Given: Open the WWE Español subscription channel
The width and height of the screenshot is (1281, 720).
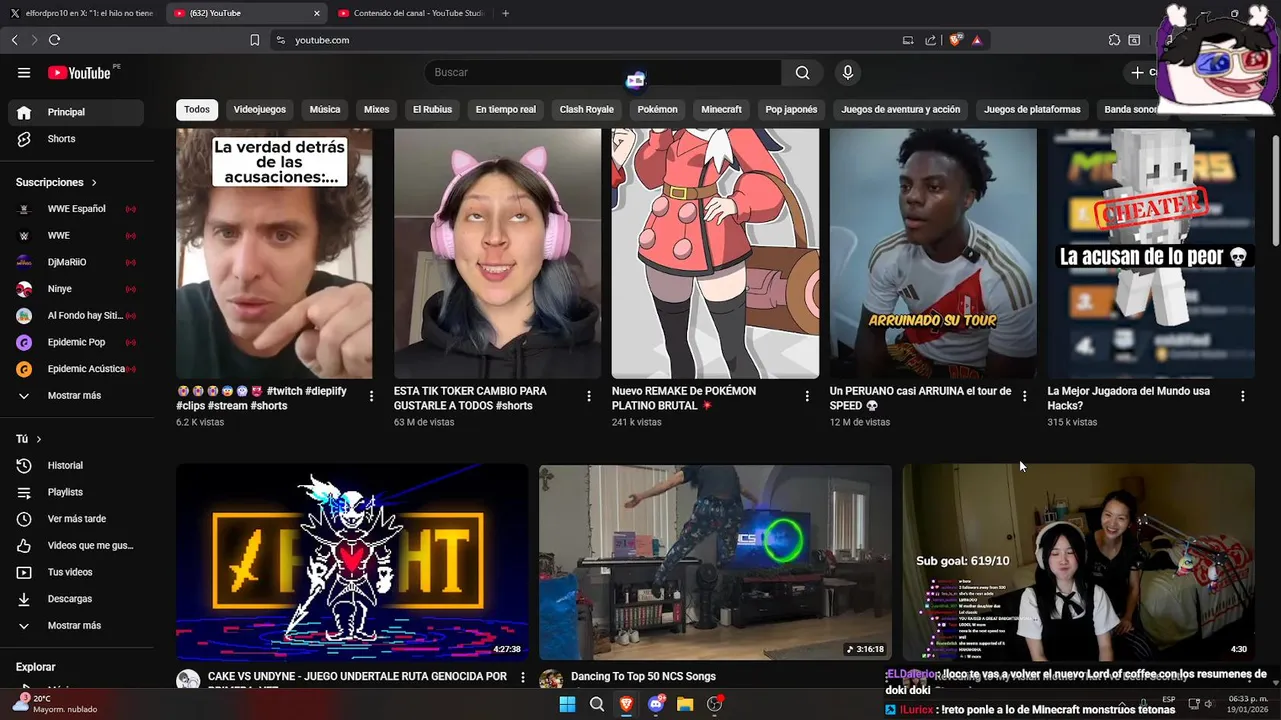Looking at the screenshot, I should click(76, 209).
